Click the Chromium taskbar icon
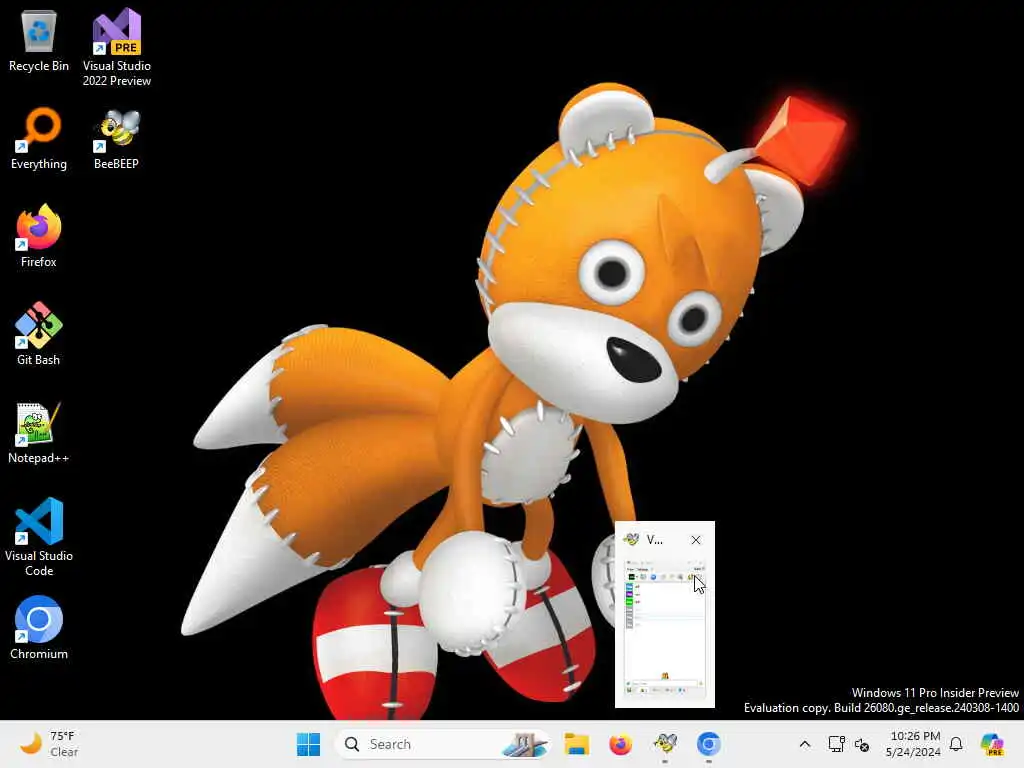The width and height of the screenshot is (1024, 768). pyautogui.click(x=709, y=744)
